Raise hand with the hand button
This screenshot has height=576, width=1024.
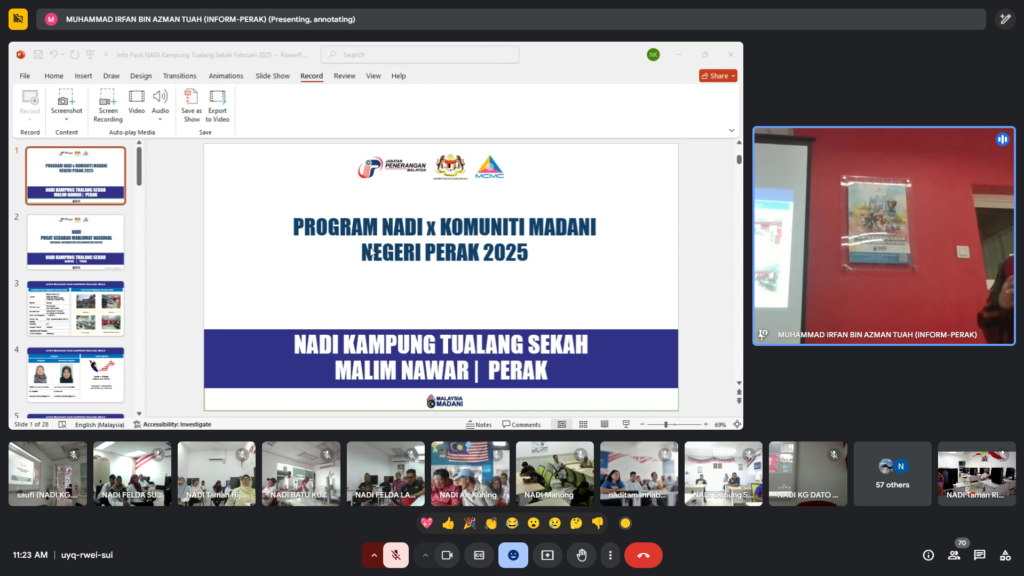click(x=581, y=555)
